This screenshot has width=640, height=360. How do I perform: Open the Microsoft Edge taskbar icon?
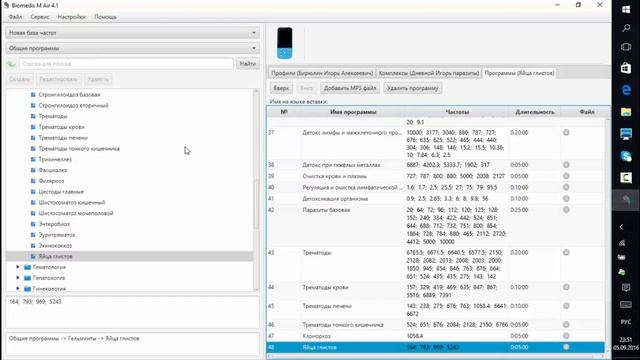tap(626, 90)
